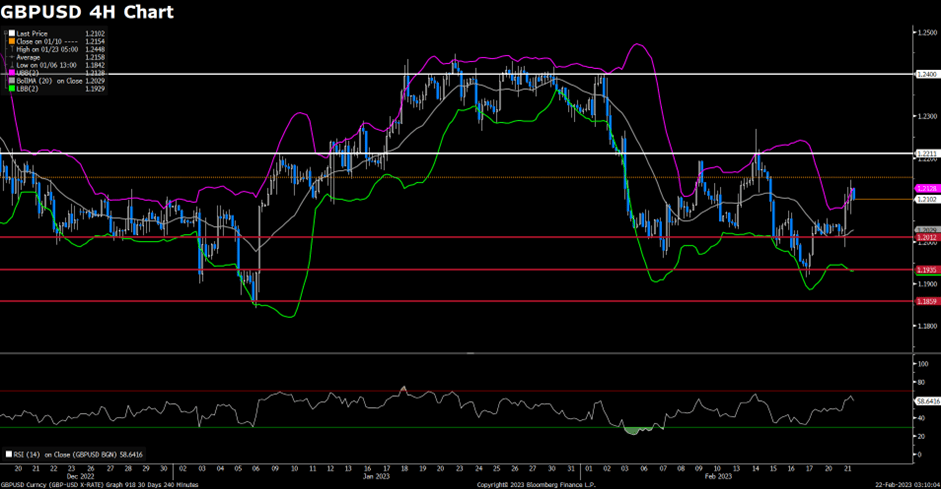Collapse the legend tree at Last Price
Screen dimensions: 941x489
click(x=4, y=33)
